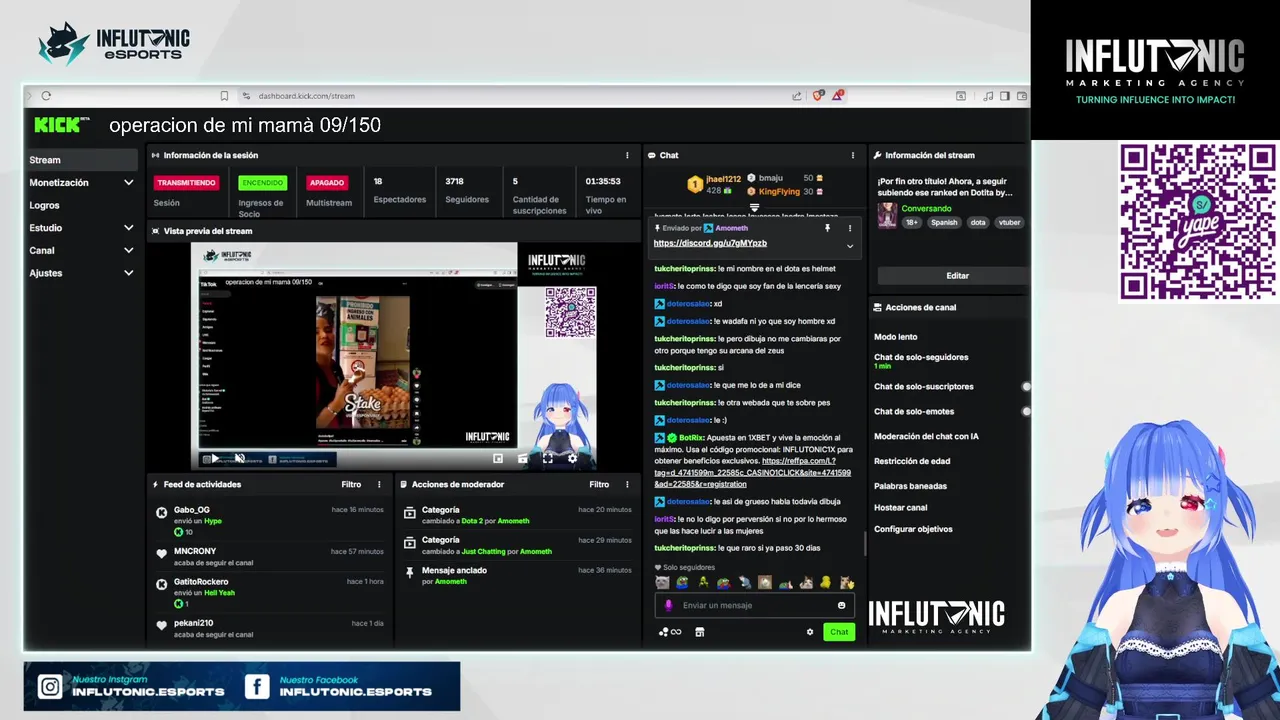This screenshot has width=1280, height=720.
Task: Toggle the Chat de solo-suscriptores switch
Action: coord(1026,386)
